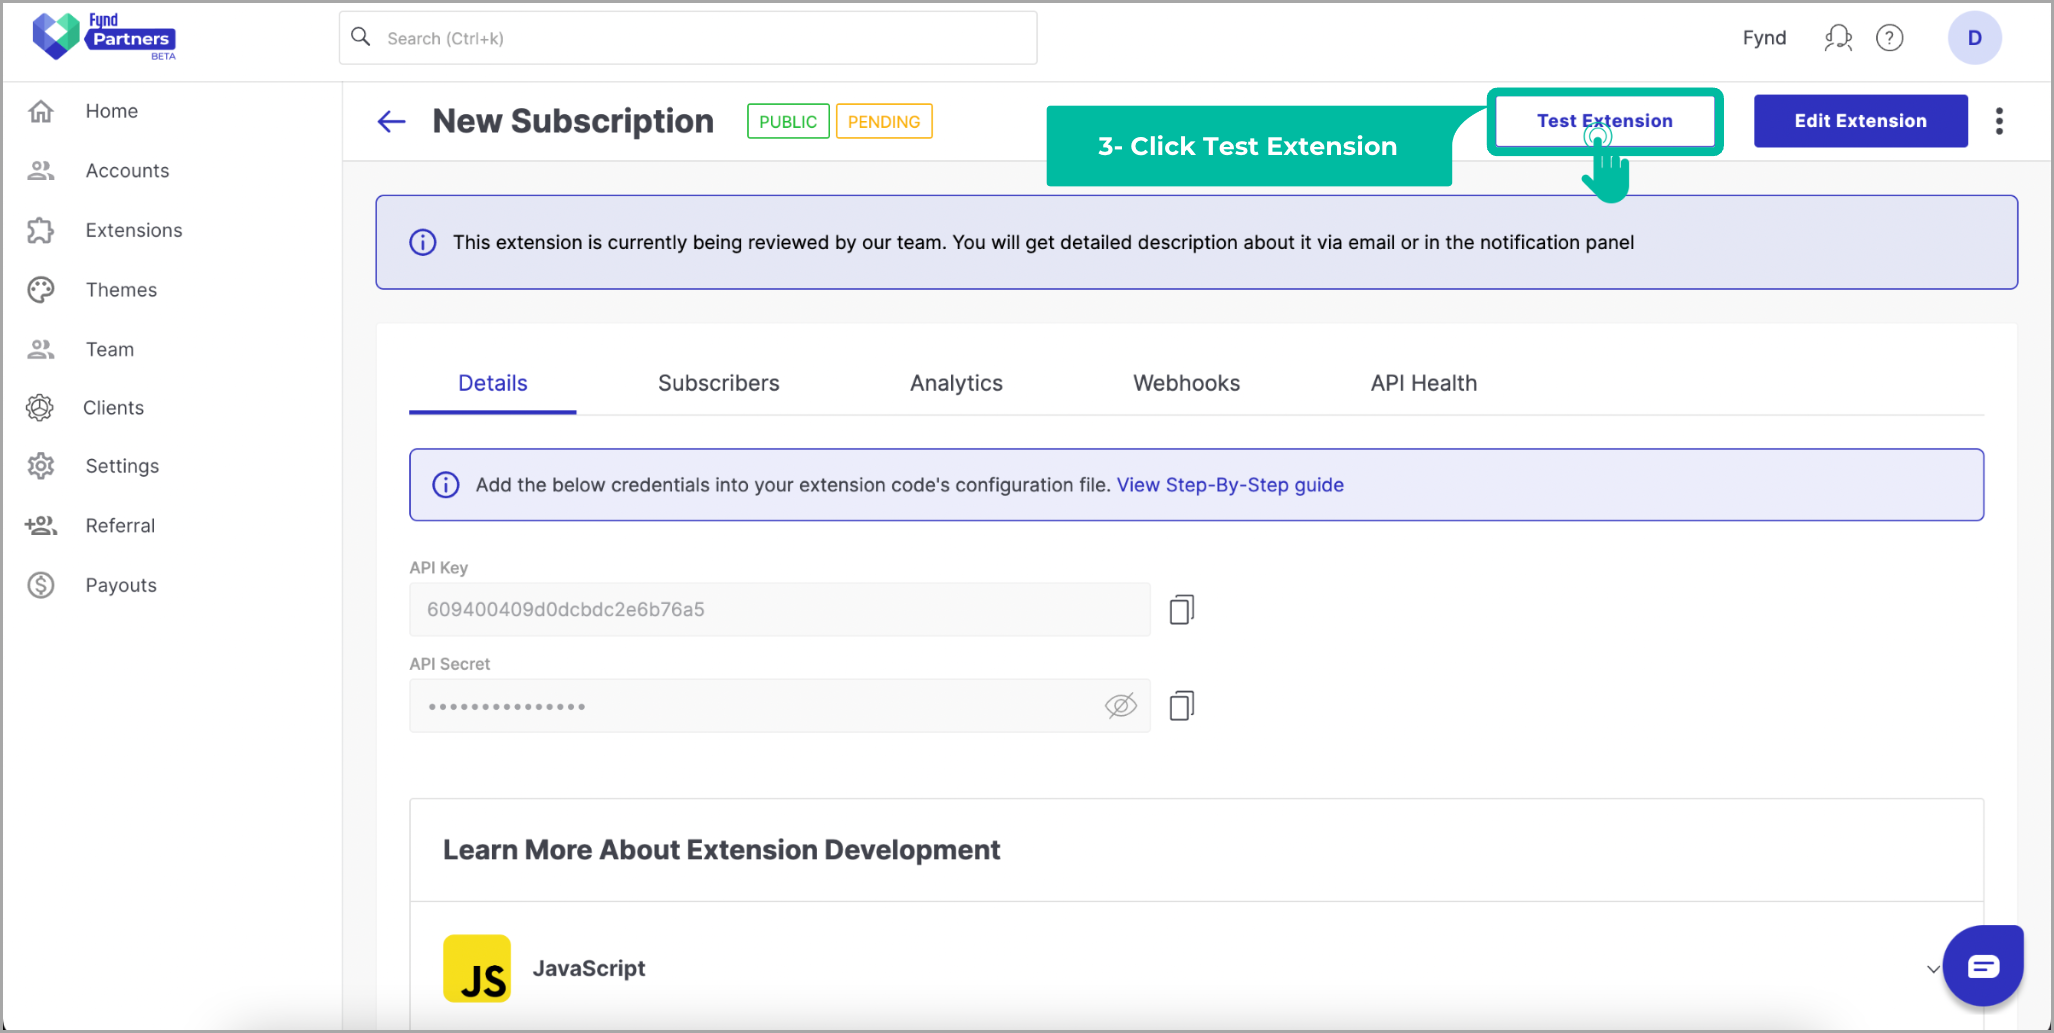Click the Fynd Partners logo
2054x1033 pixels.
pyautogui.click(x=104, y=37)
